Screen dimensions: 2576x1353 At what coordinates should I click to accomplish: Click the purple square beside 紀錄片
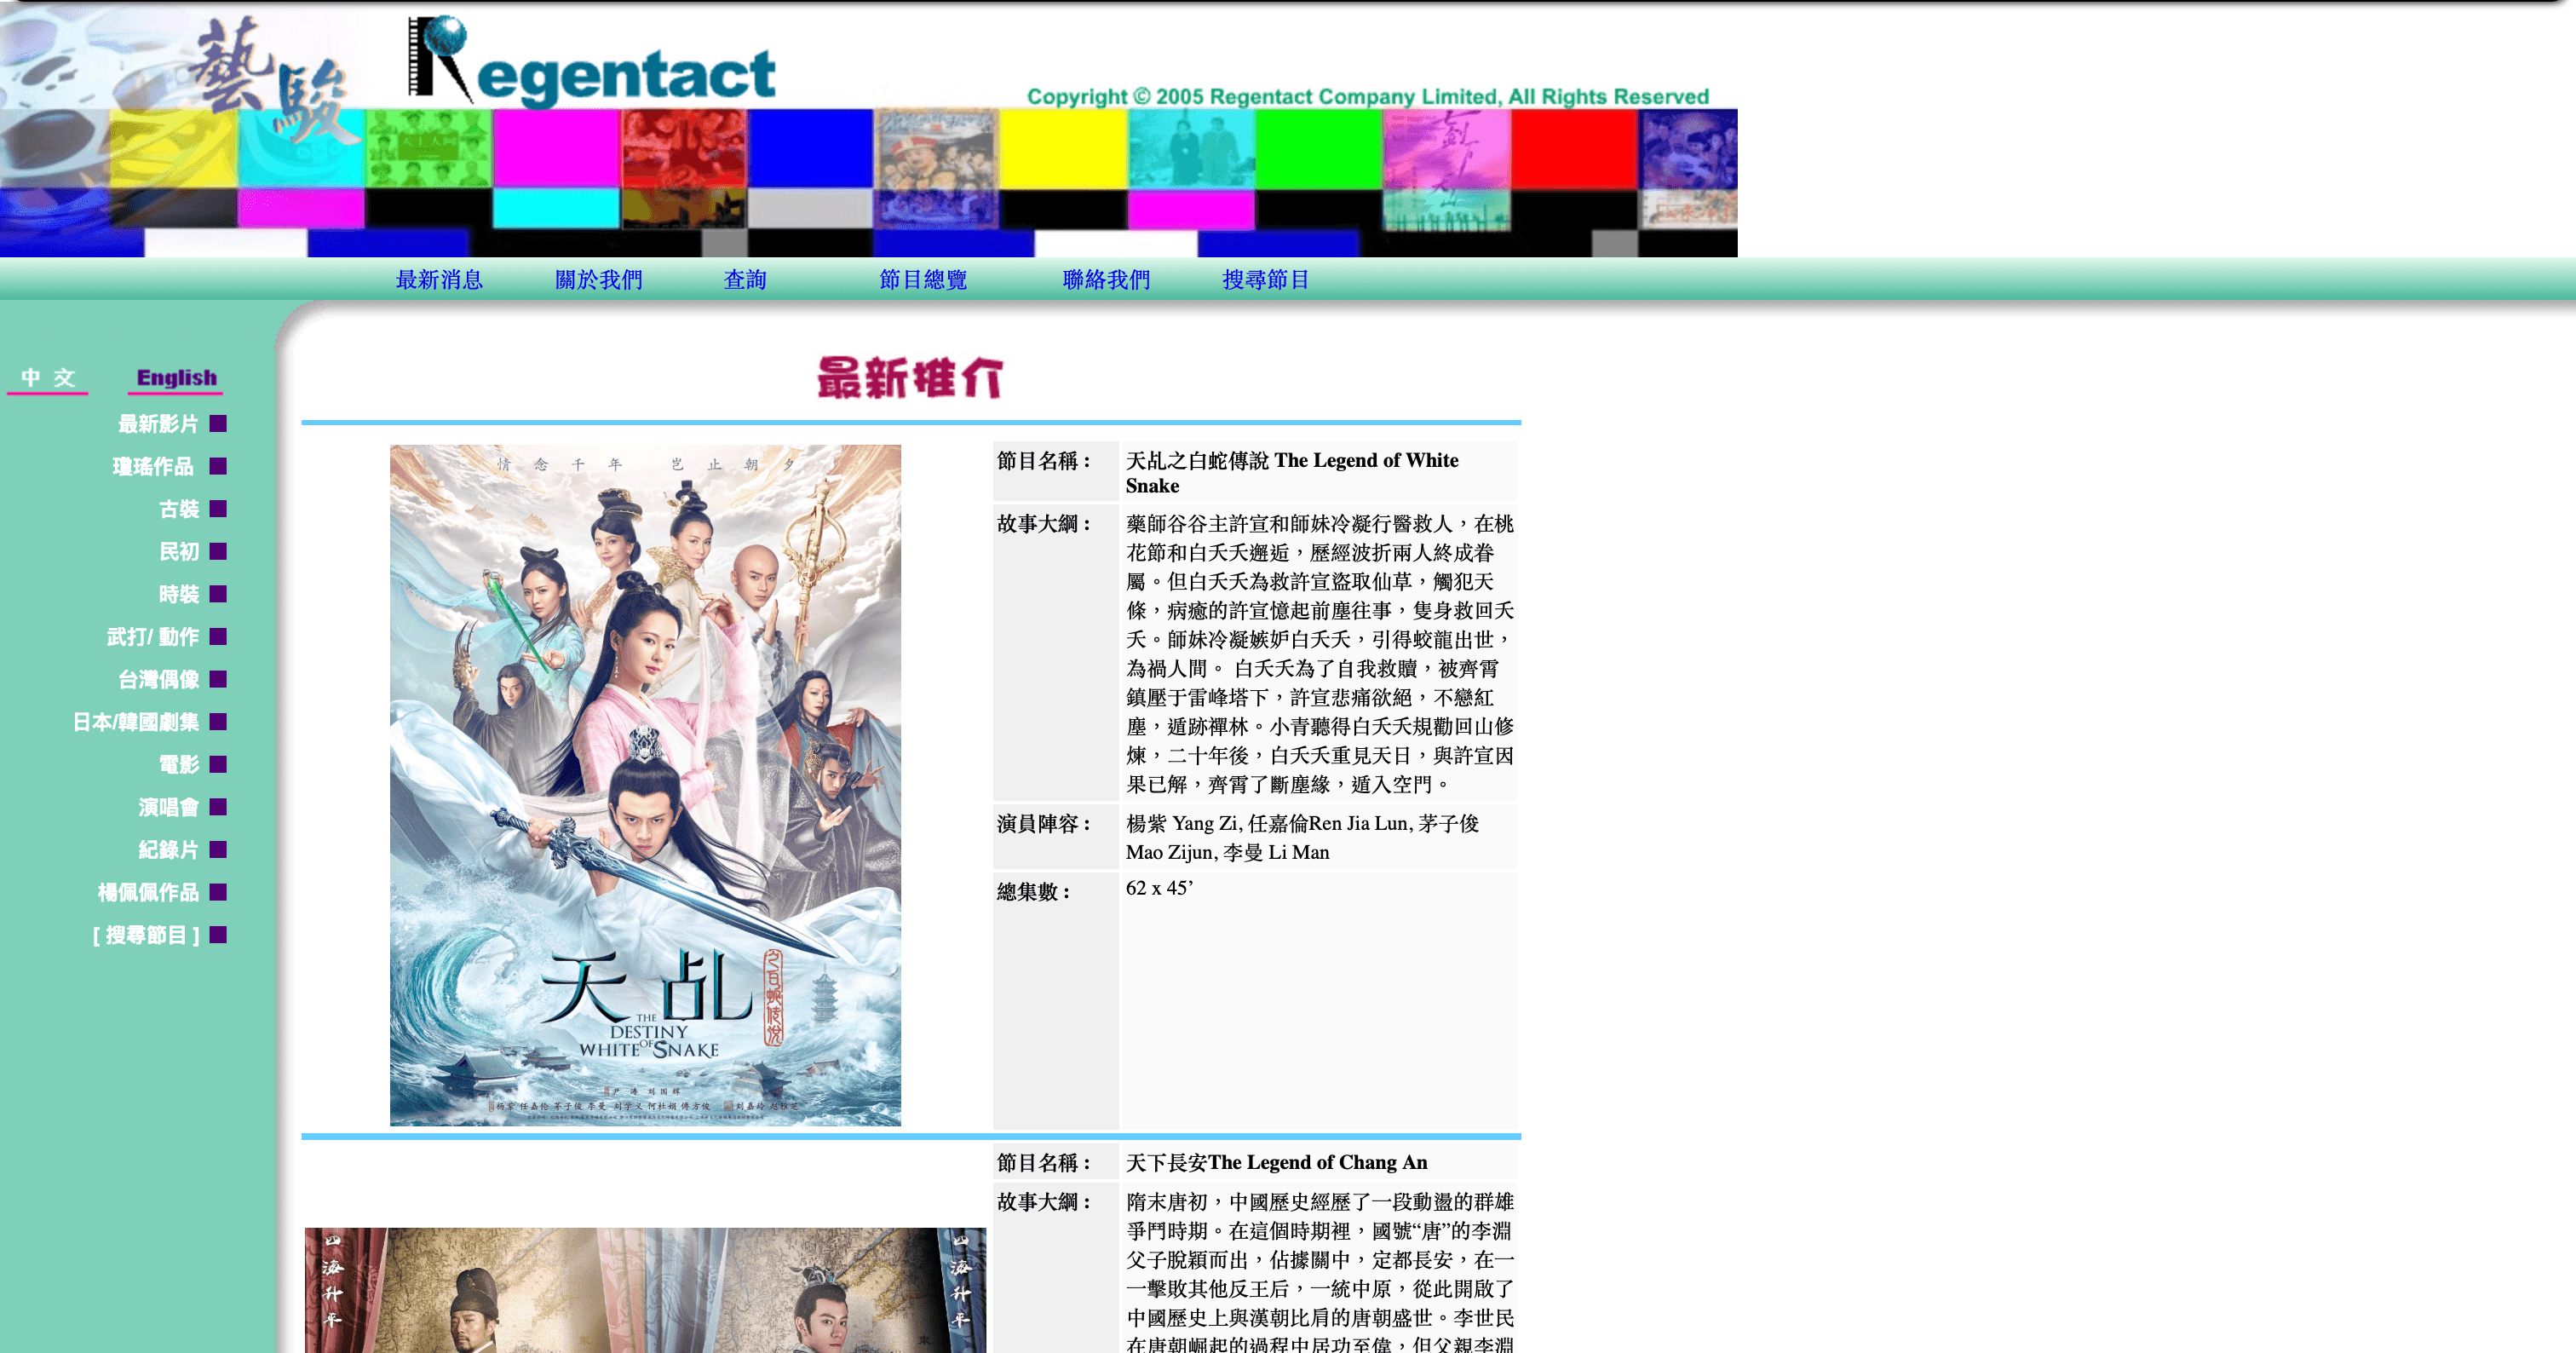(x=219, y=849)
